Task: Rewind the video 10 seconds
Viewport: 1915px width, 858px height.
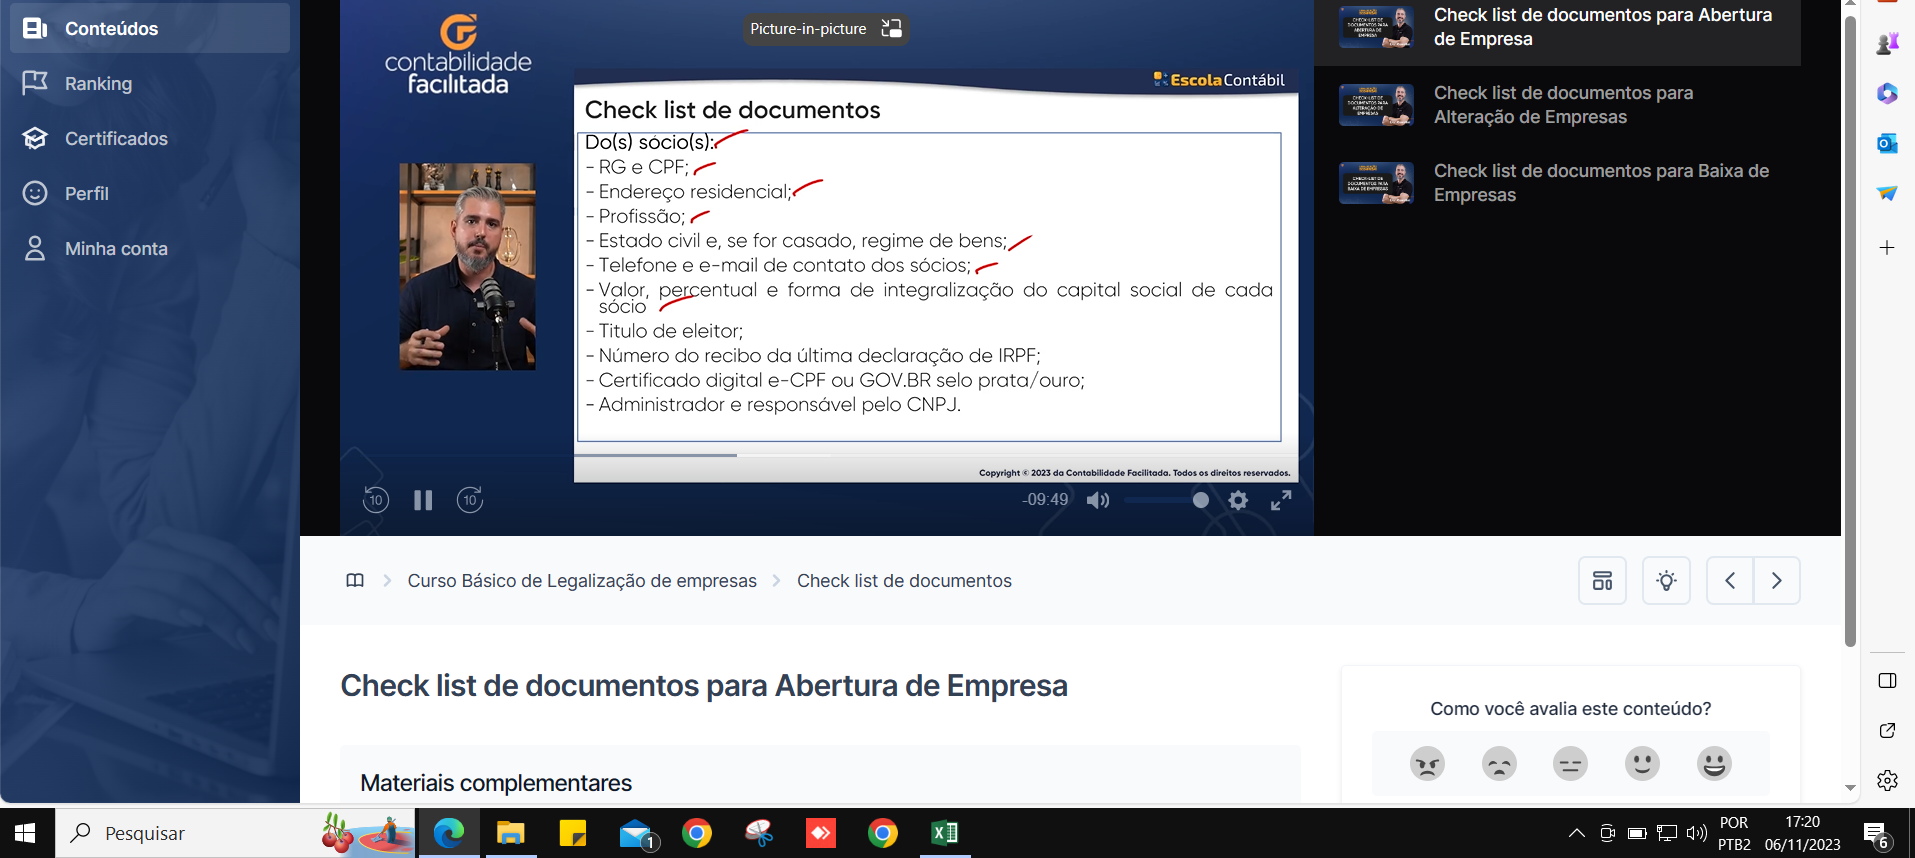Action: click(376, 500)
